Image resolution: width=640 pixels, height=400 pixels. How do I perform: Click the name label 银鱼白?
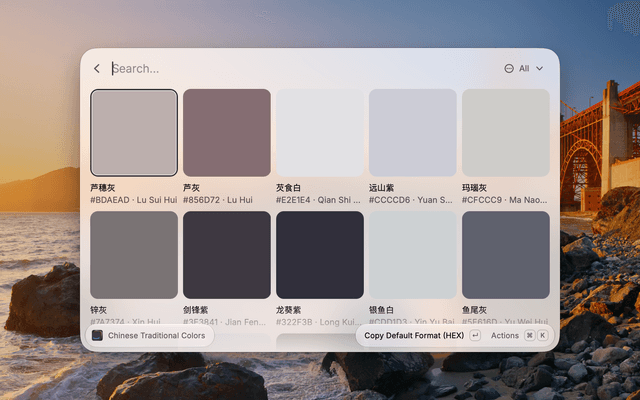(381, 310)
